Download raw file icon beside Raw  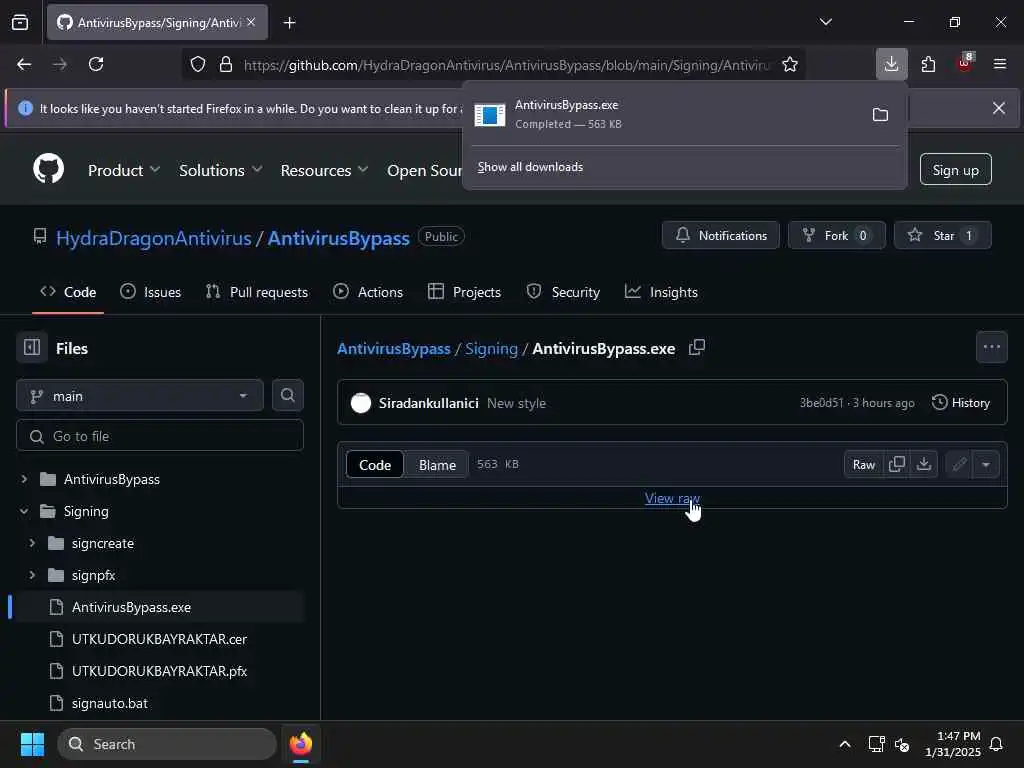923,464
